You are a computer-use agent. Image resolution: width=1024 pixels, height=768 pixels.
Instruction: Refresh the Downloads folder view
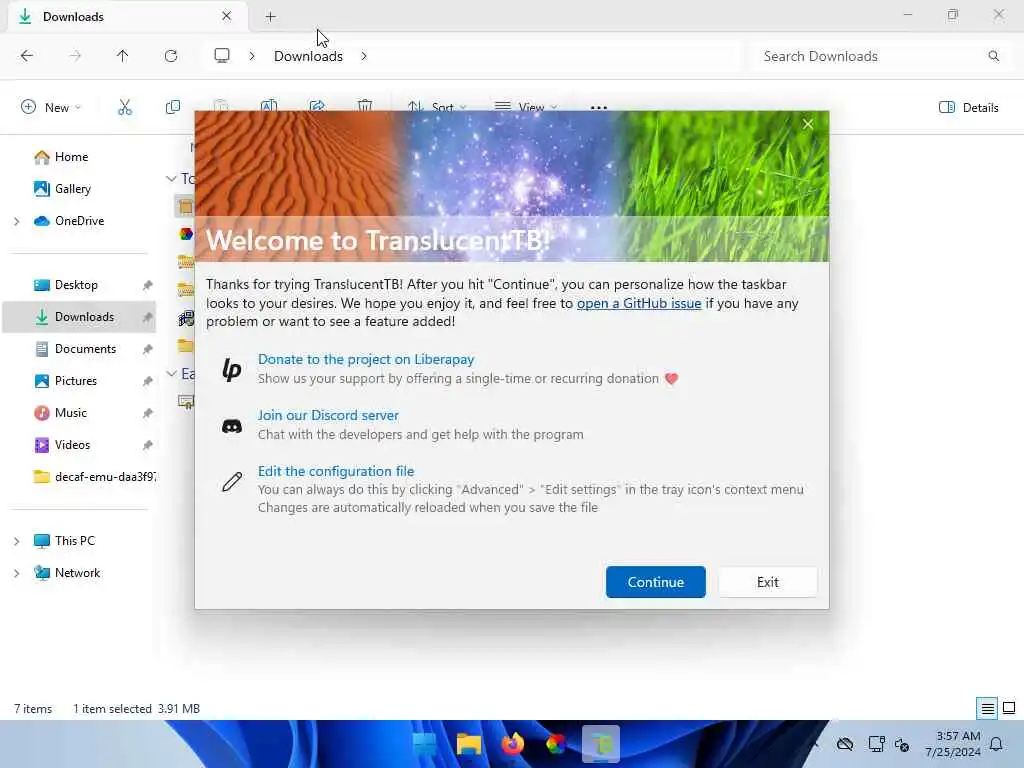(171, 56)
